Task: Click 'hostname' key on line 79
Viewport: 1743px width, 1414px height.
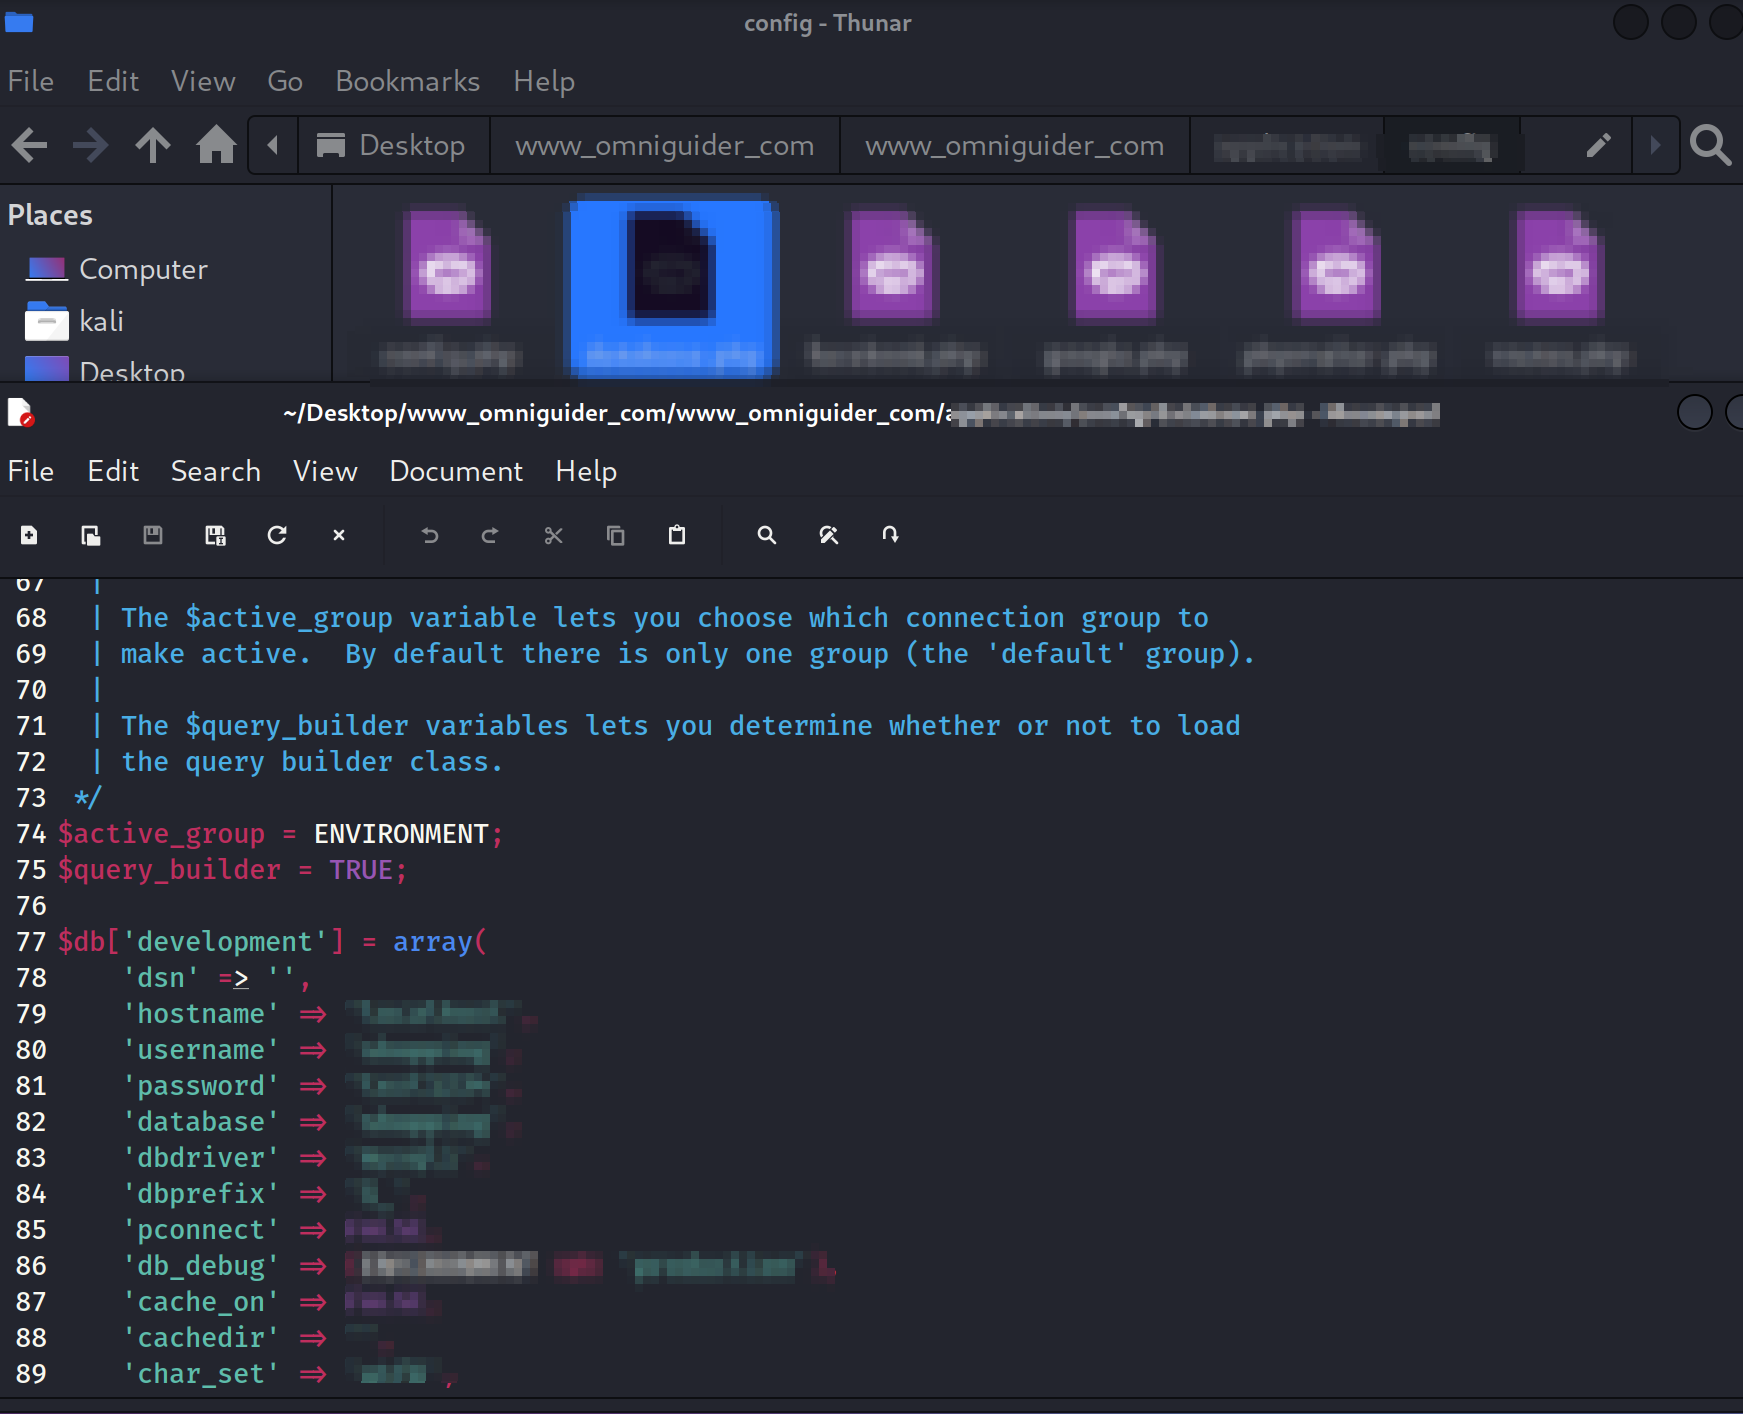Action: 201,1014
